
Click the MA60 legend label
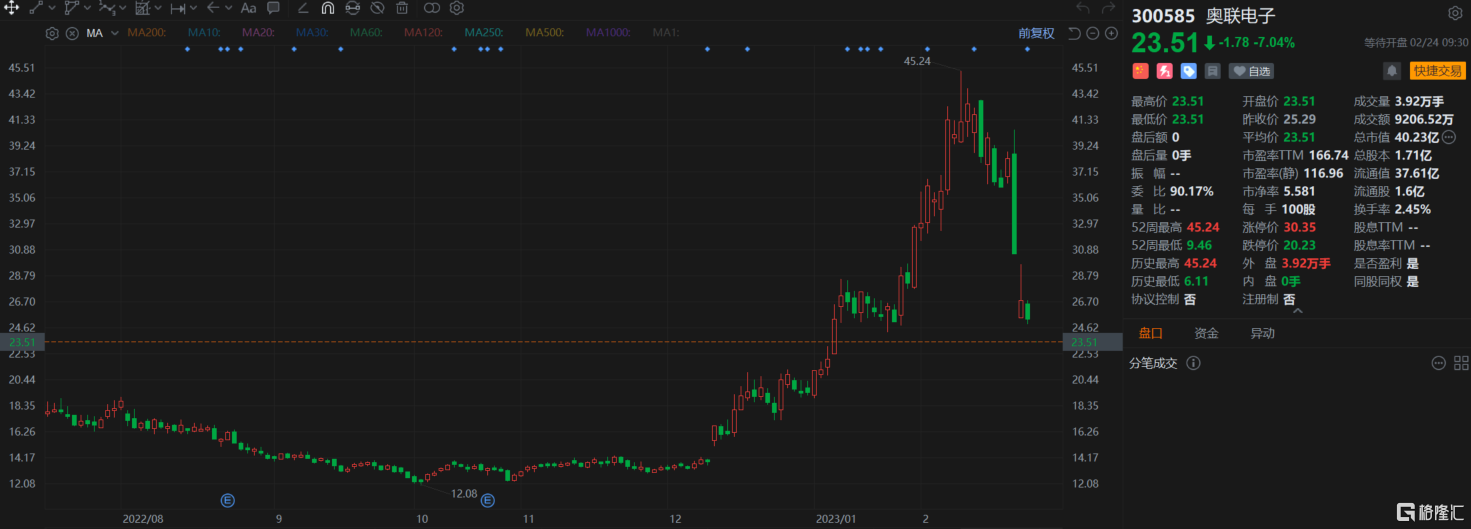coord(366,33)
